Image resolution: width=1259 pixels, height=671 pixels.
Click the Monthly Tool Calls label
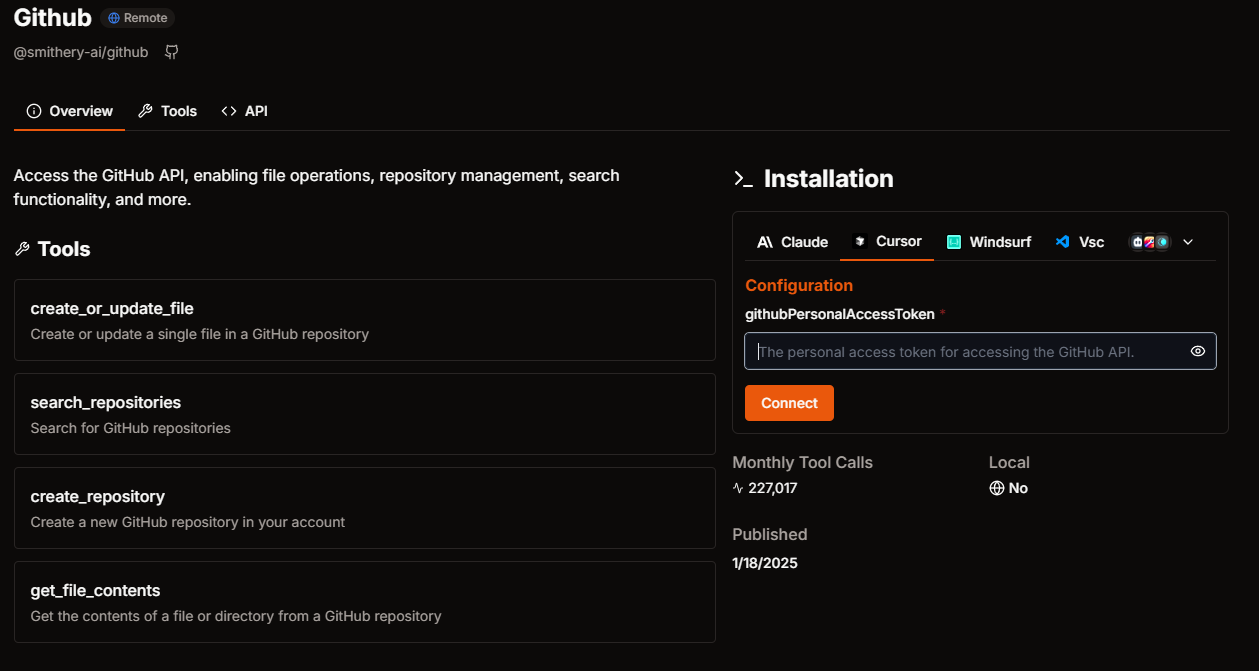point(803,463)
